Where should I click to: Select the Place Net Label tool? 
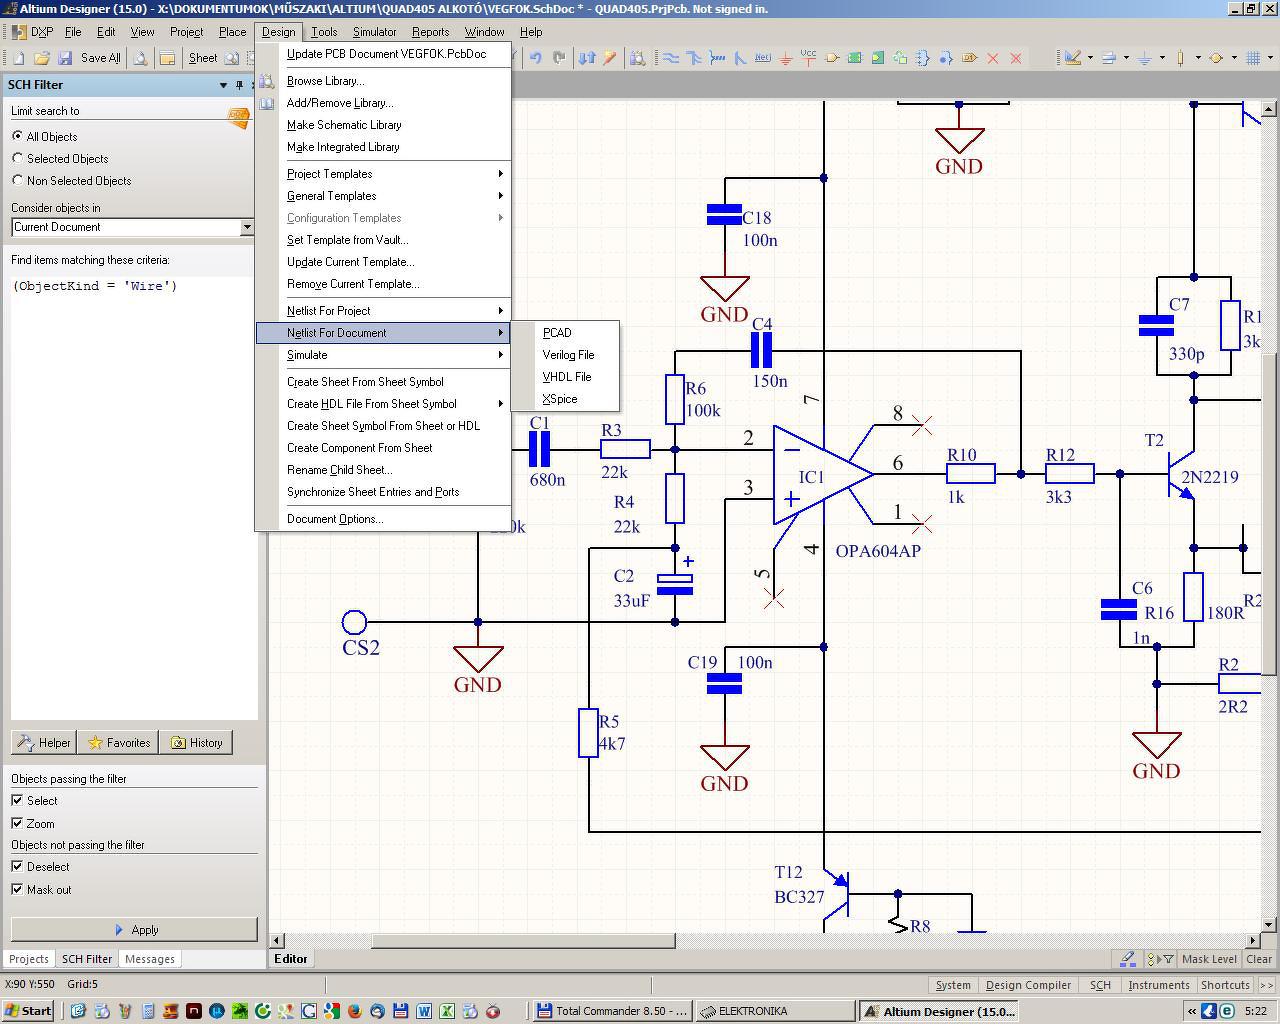point(763,58)
